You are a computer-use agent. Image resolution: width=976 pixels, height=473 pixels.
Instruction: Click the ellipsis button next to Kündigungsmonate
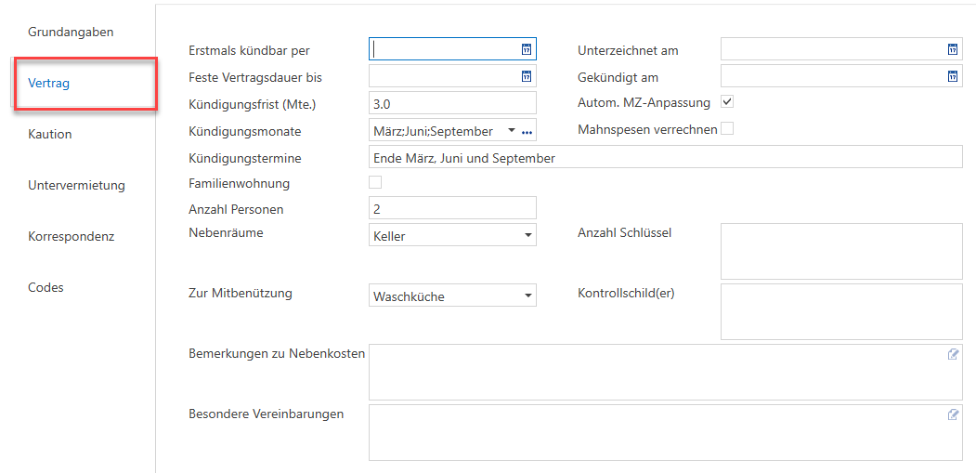[527, 131]
